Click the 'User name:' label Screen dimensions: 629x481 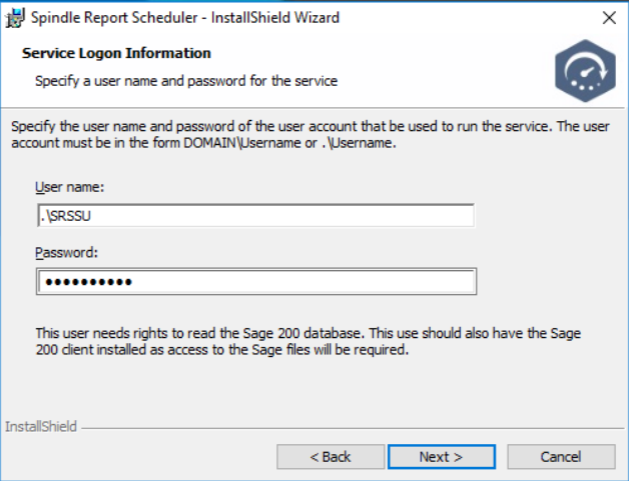tap(69, 187)
